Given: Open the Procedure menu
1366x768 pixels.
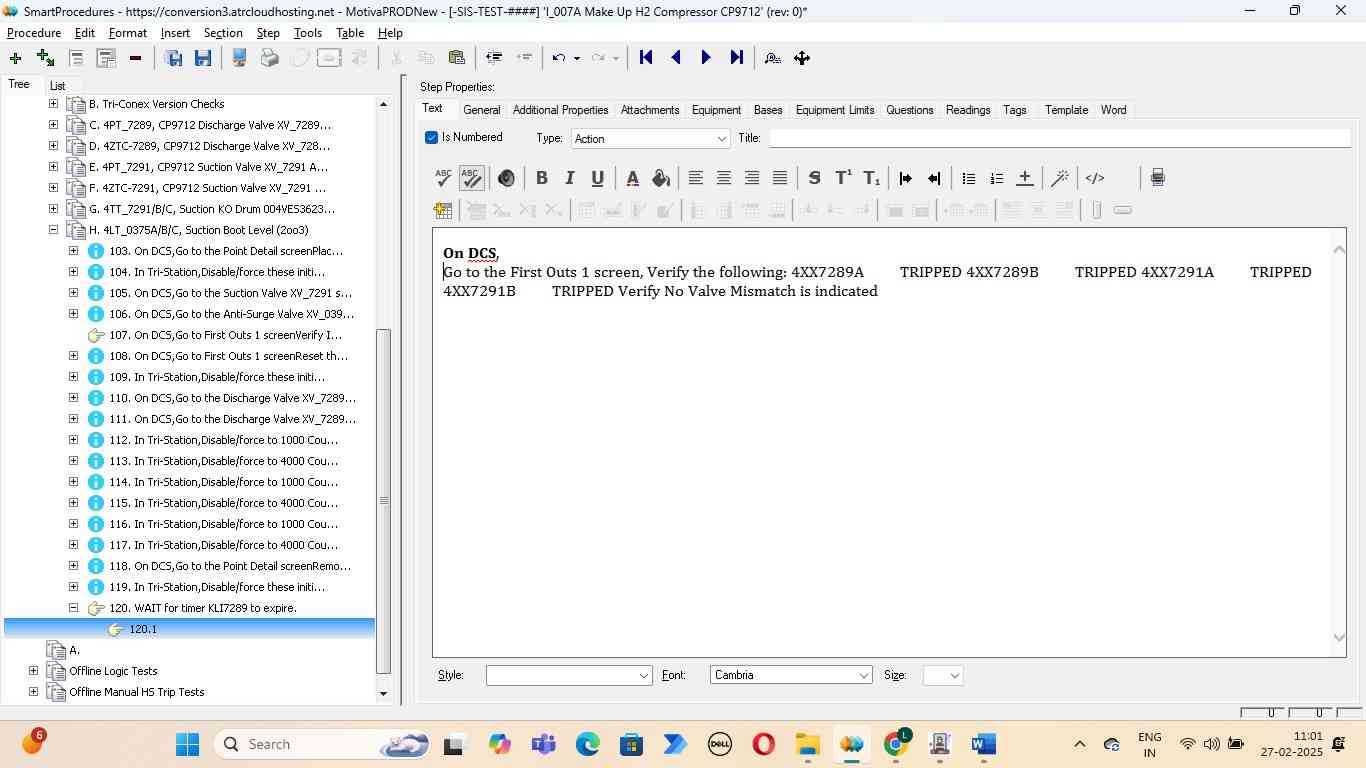Looking at the screenshot, I should (34, 33).
